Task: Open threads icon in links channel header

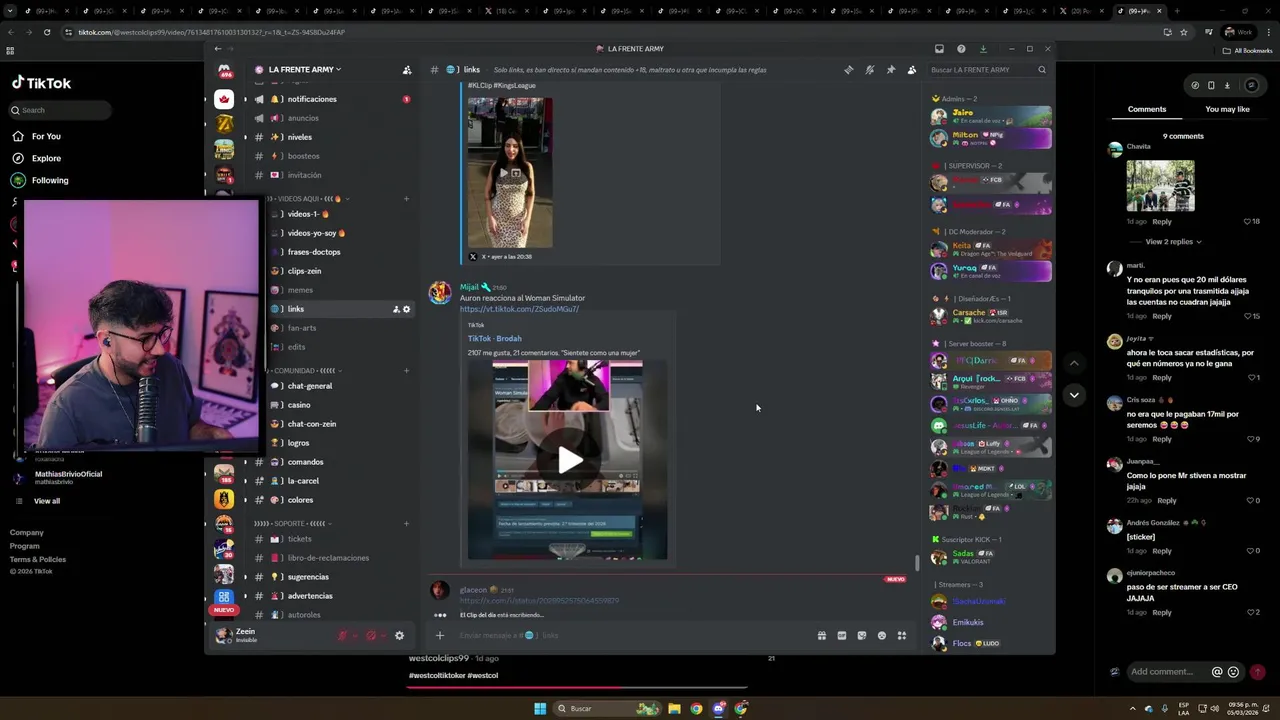Action: point(848,70)
